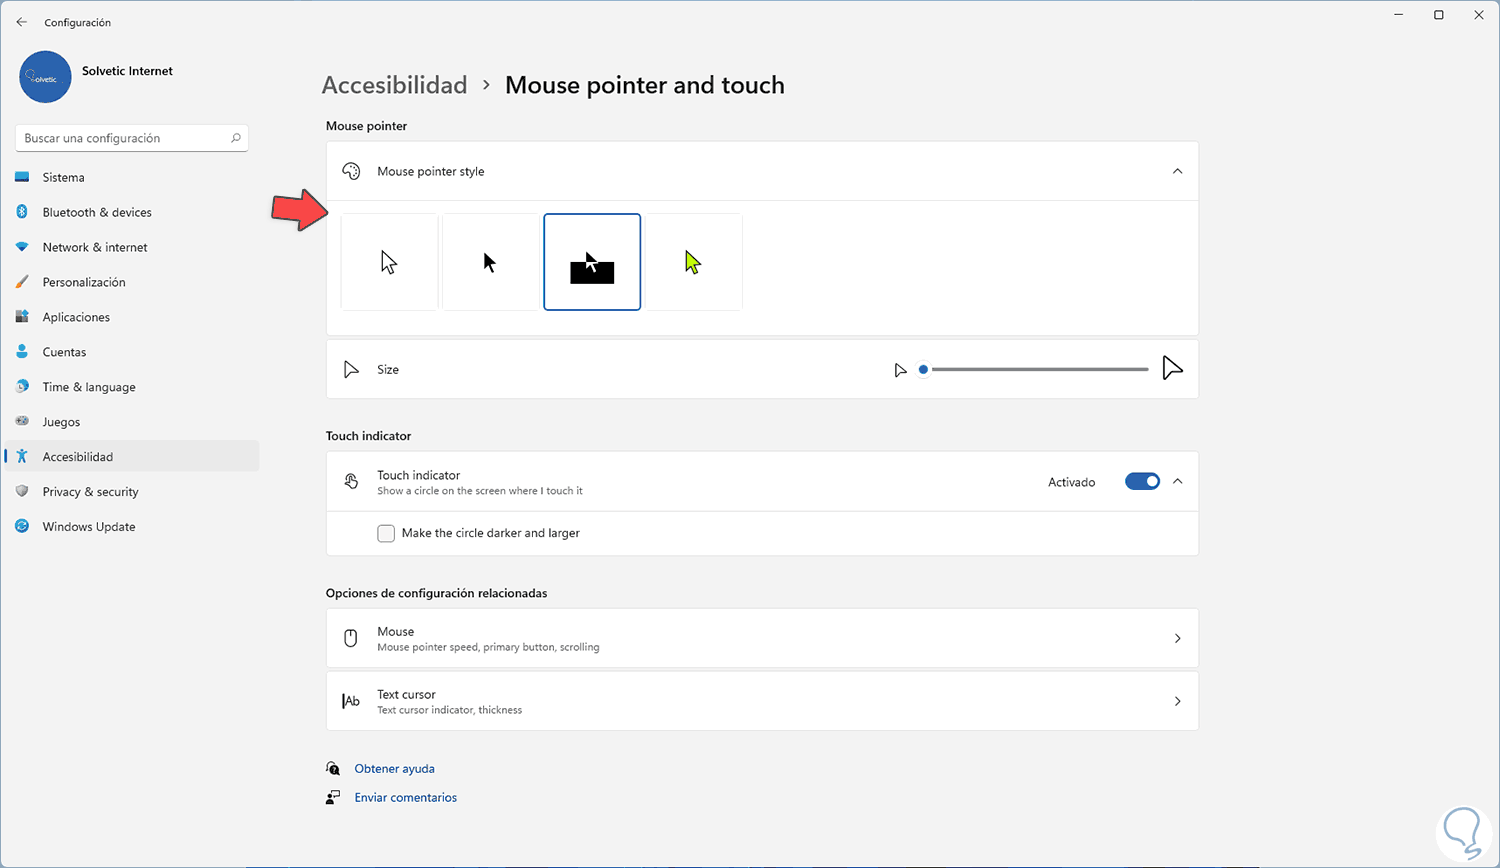Collapse the Mouse pointer style section
Image resolution: width=1500 pixels, height=868 pixels.
[1177, 171]
